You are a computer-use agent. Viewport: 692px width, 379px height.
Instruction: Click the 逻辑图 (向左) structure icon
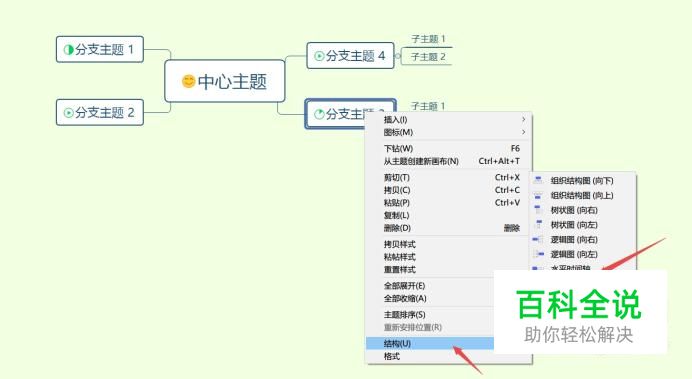pos(538,254)
